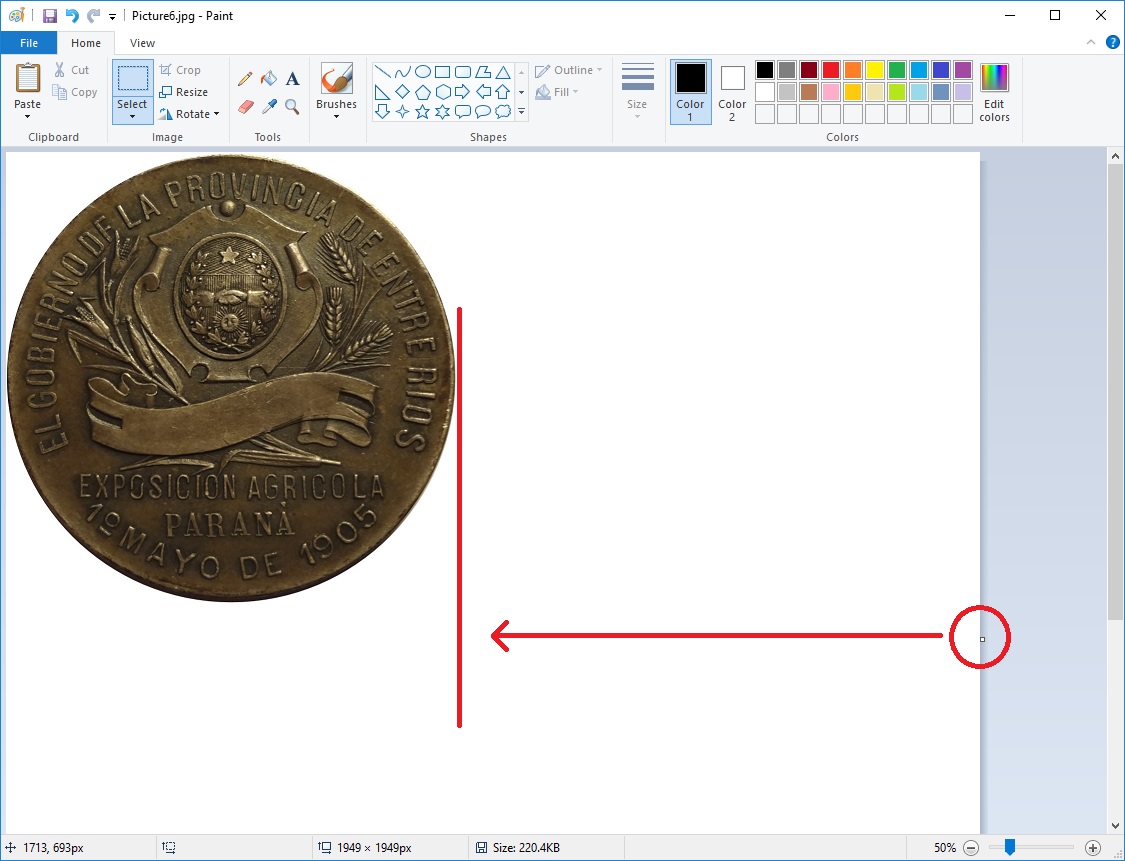Image resolution: width=1125 pixels, height=861 pixels.
Task: Click the Save icon in title bar
Action: tap(49, 16)
